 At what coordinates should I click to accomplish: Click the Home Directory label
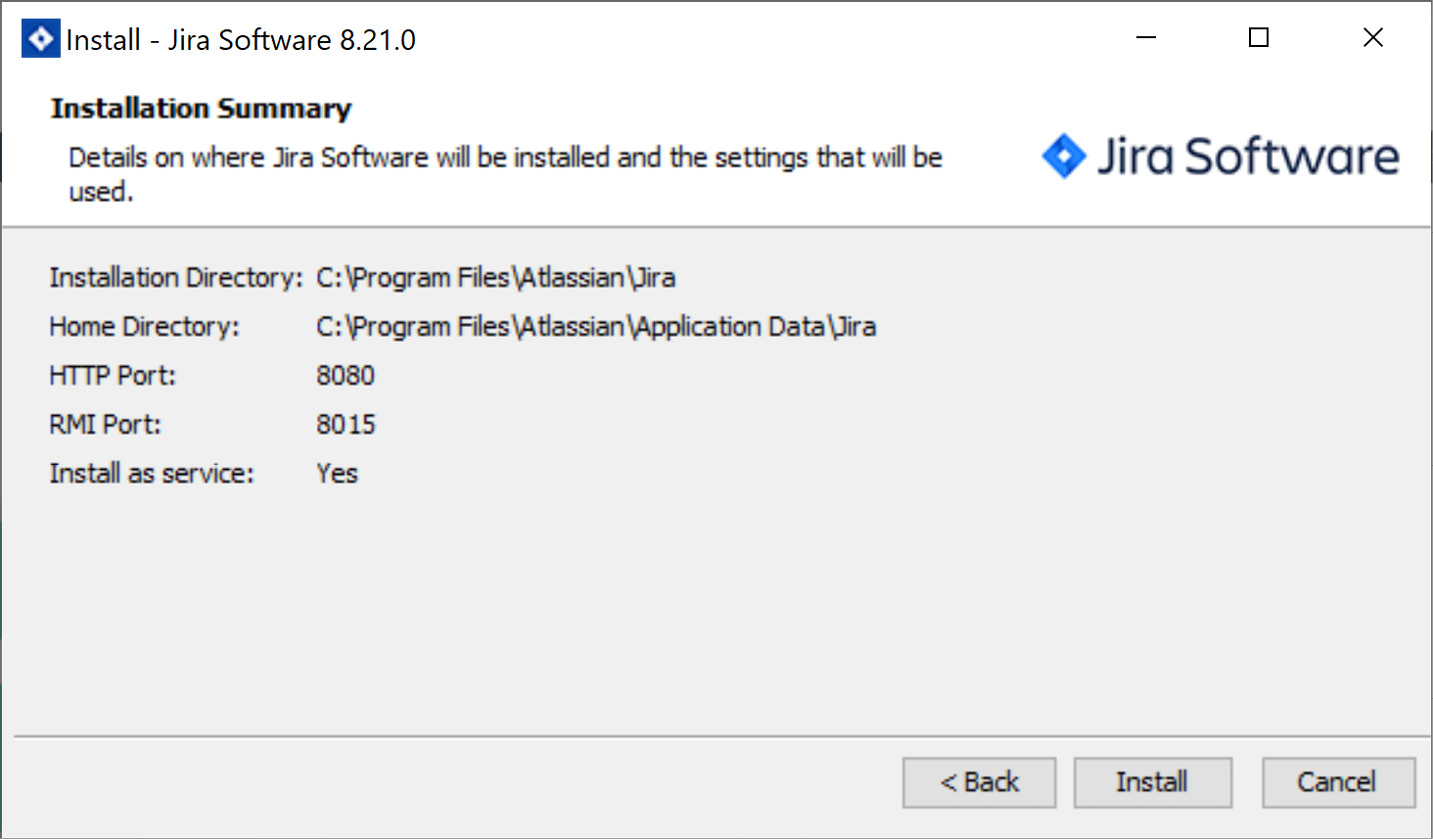pyautogui.click(x=143, y=326)
